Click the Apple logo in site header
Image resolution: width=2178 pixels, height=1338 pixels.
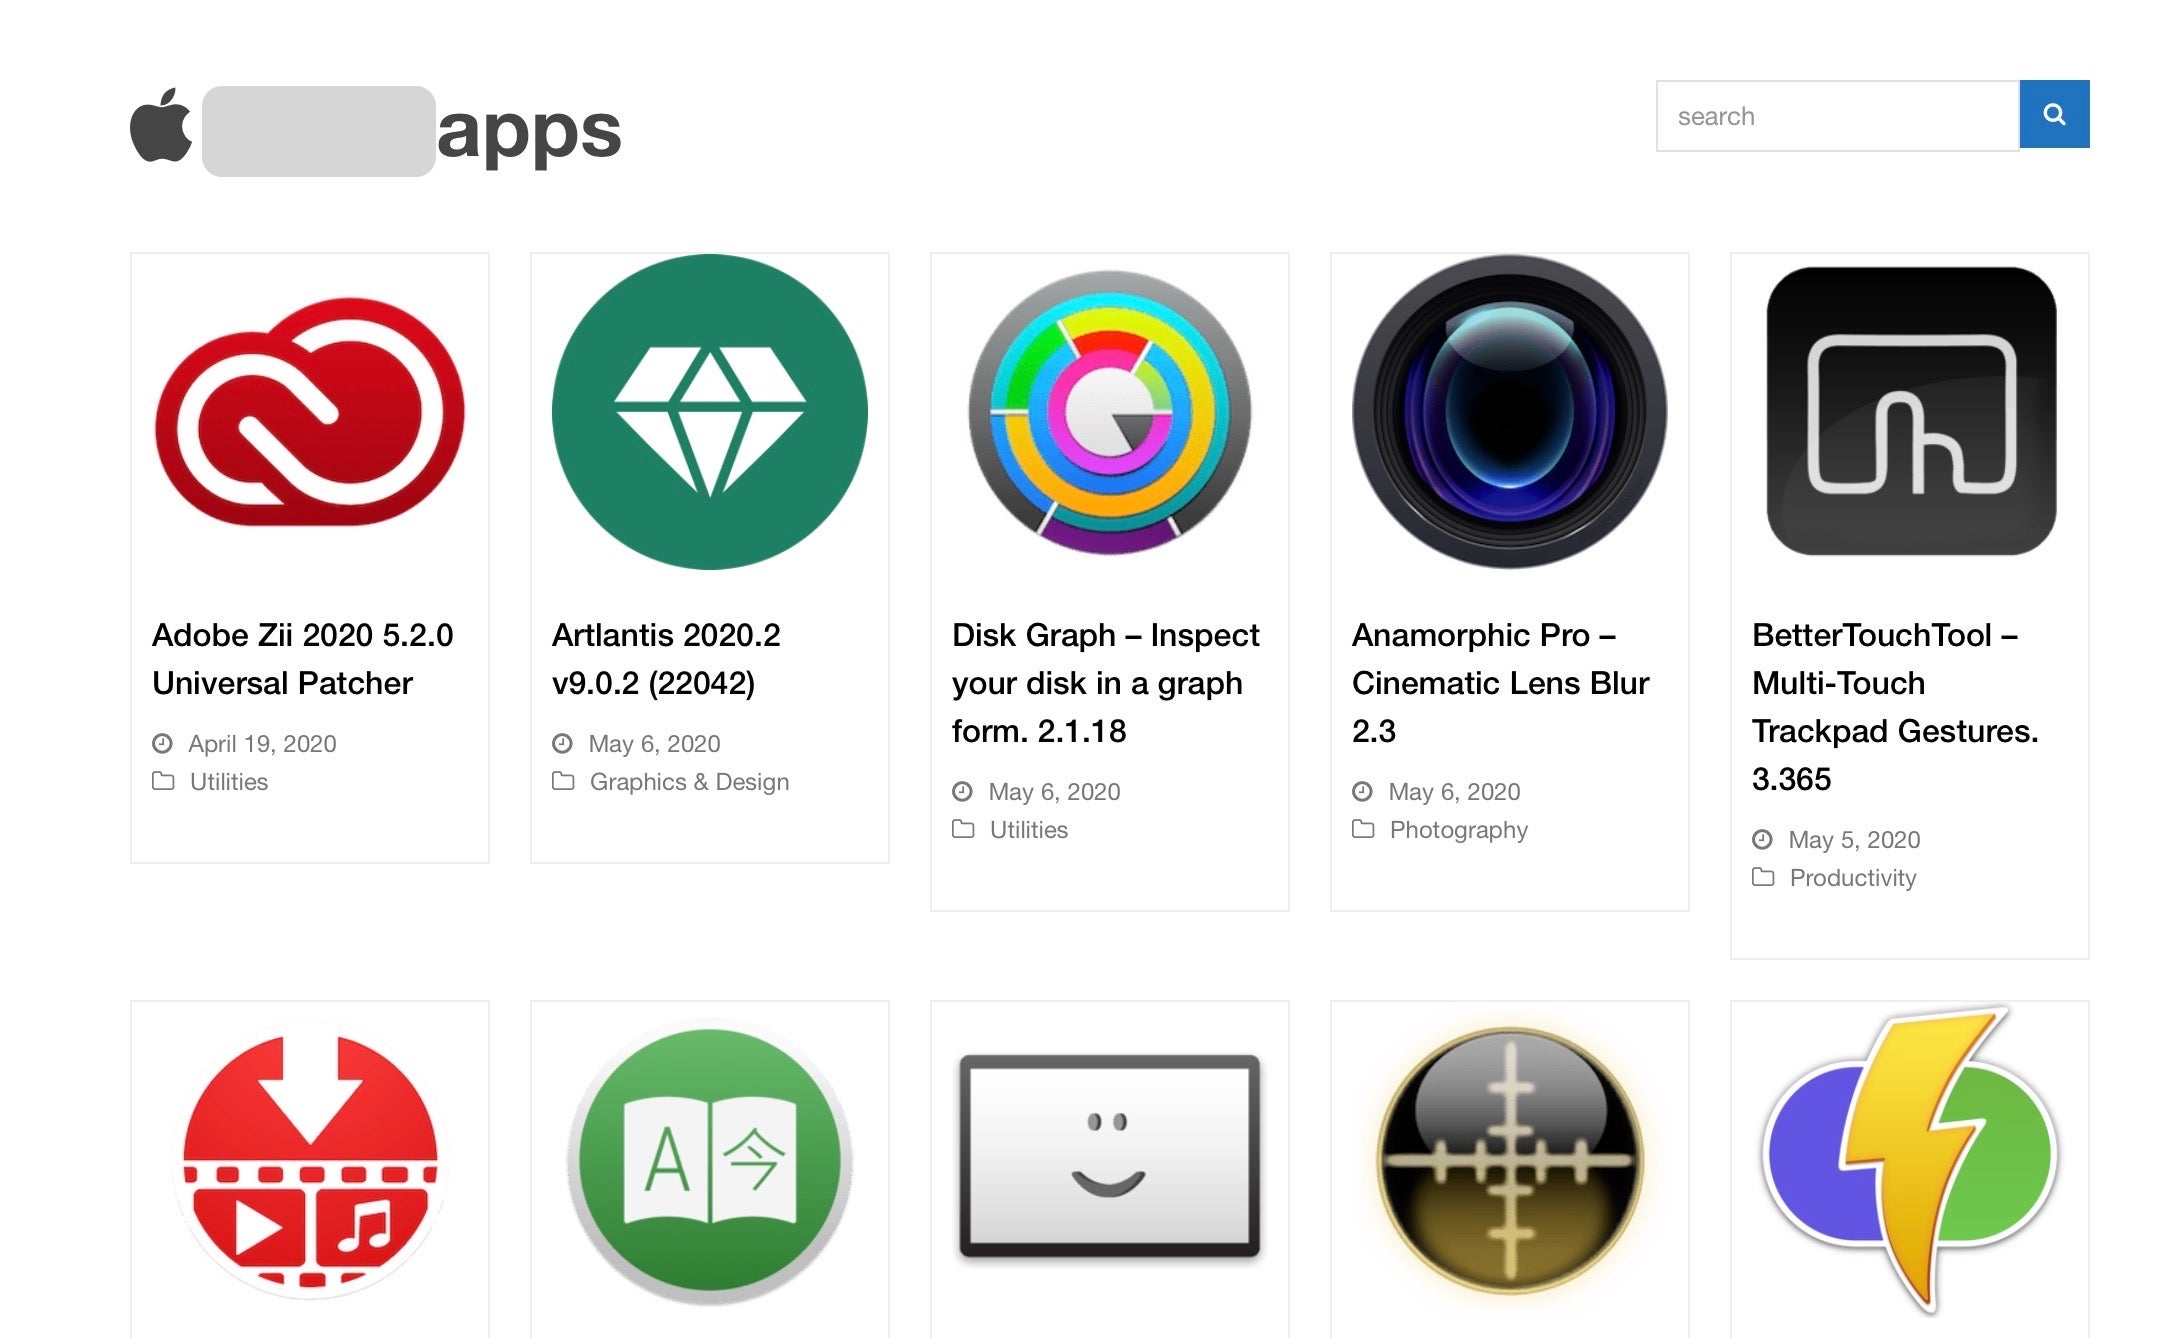tap(161, 126)
